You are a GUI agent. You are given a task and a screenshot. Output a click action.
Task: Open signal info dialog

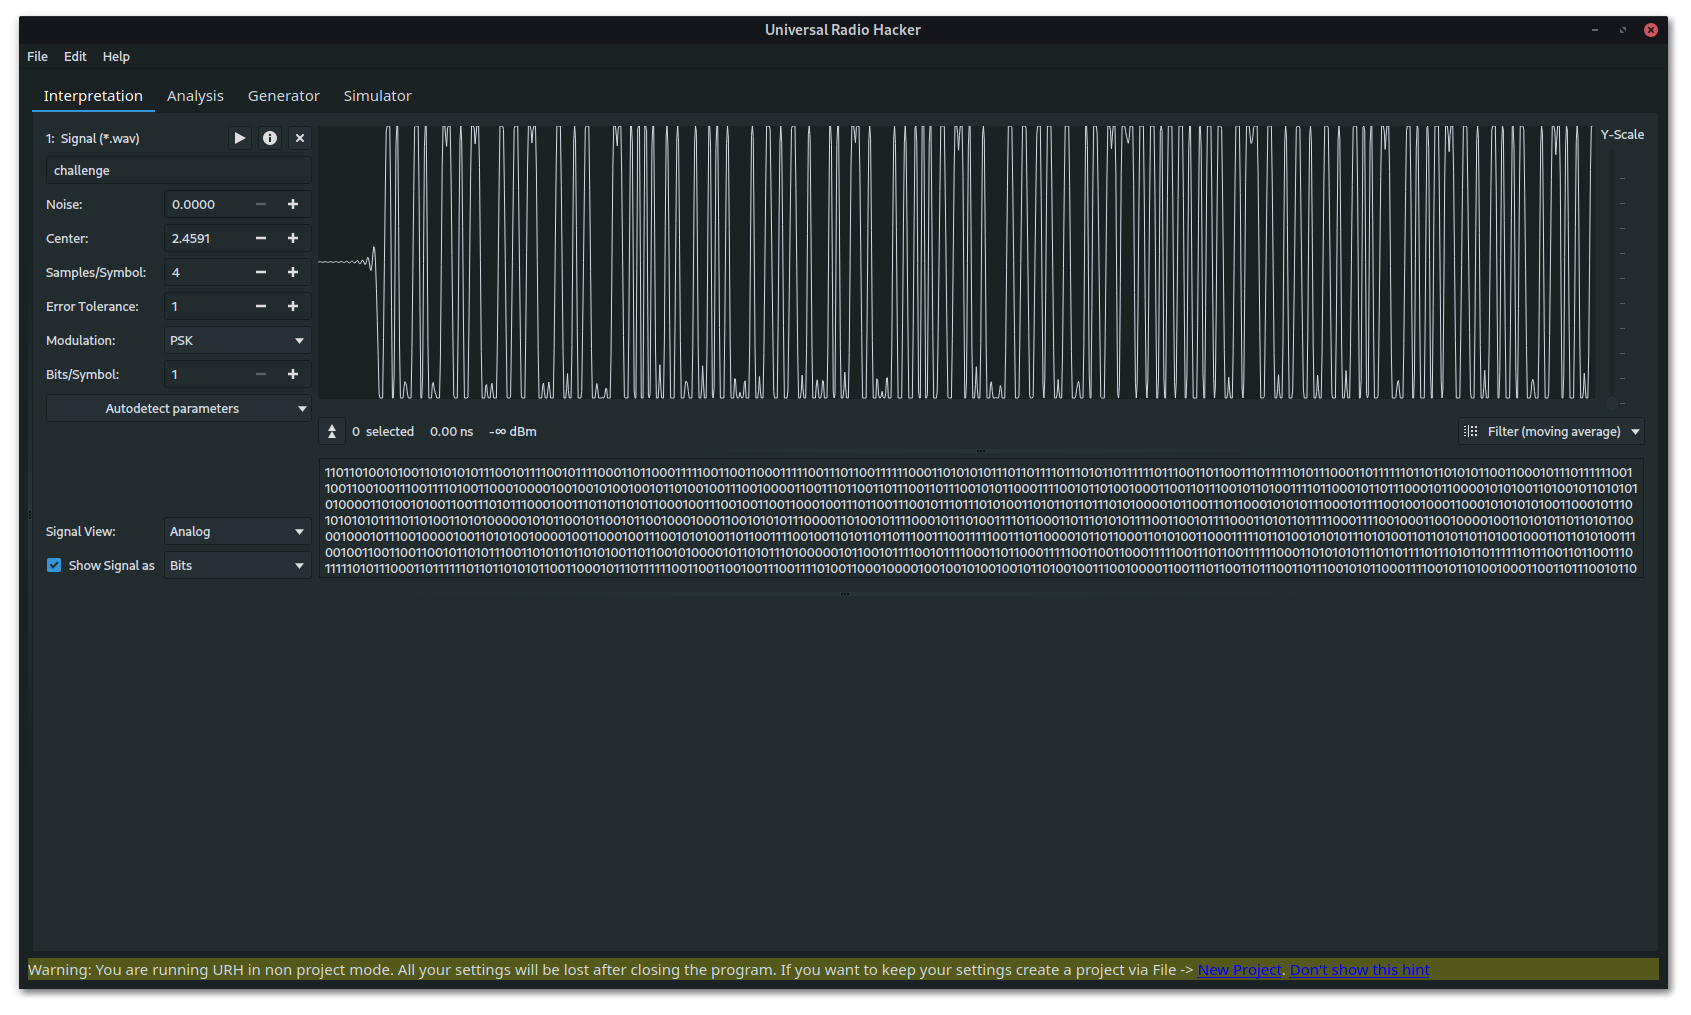click(x=270, y=138)
